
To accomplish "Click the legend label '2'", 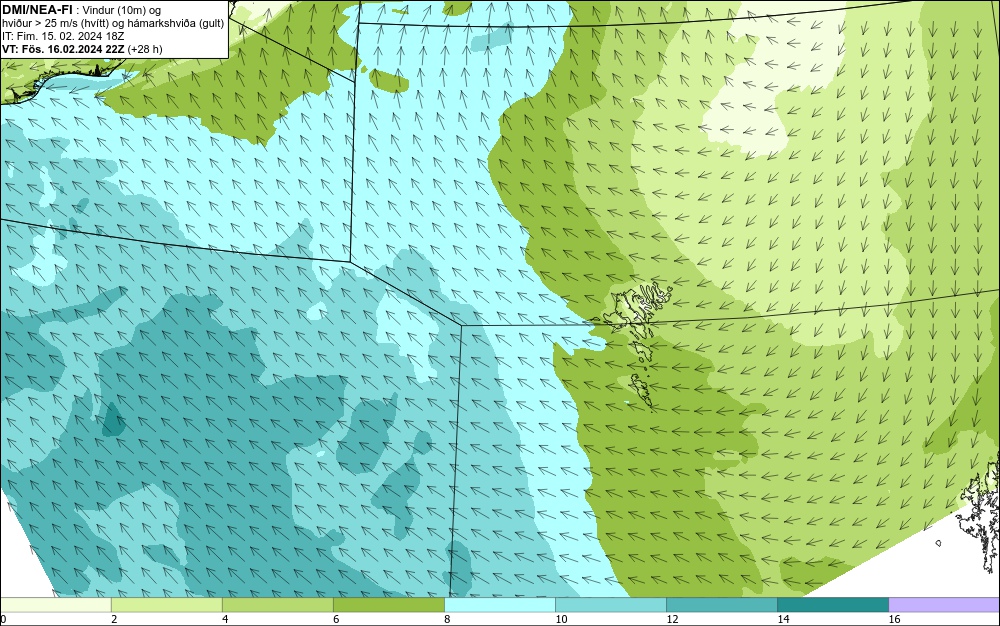I will [114, 619].
